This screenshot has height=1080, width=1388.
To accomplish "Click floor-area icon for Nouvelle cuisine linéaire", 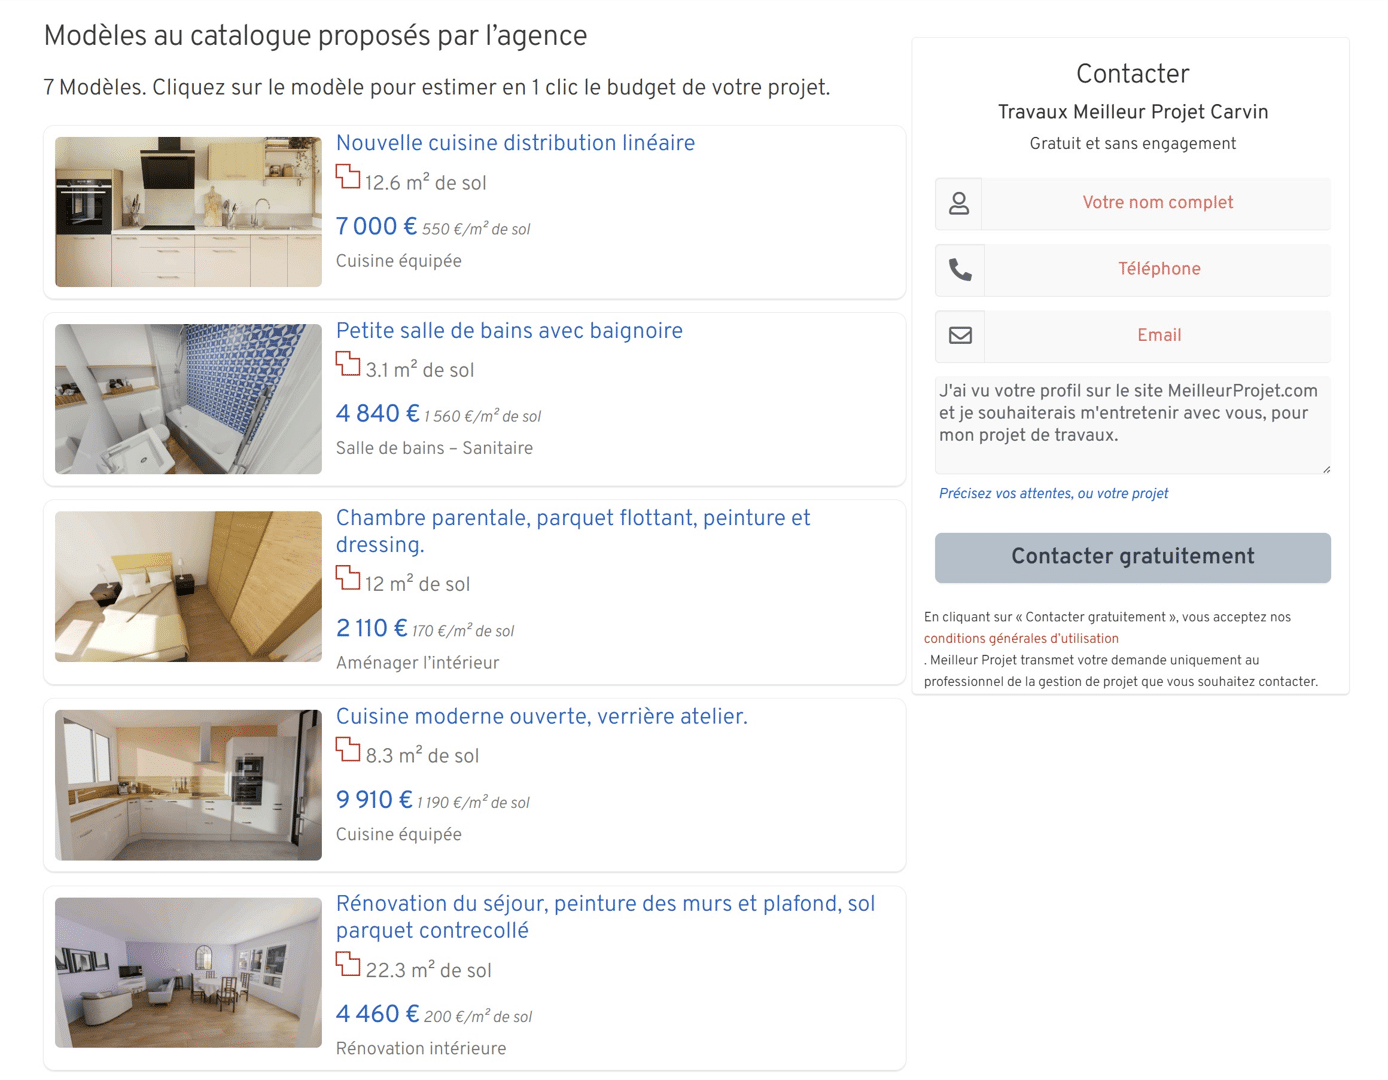I will (x=348, y=177).
